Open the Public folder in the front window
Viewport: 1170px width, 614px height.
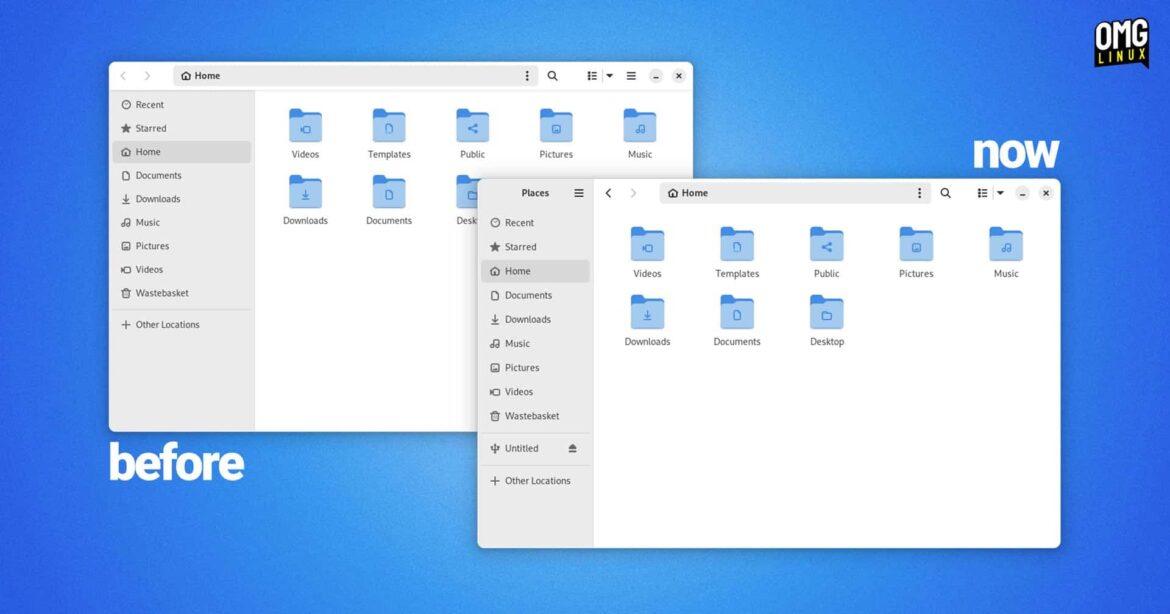(826, 252)
